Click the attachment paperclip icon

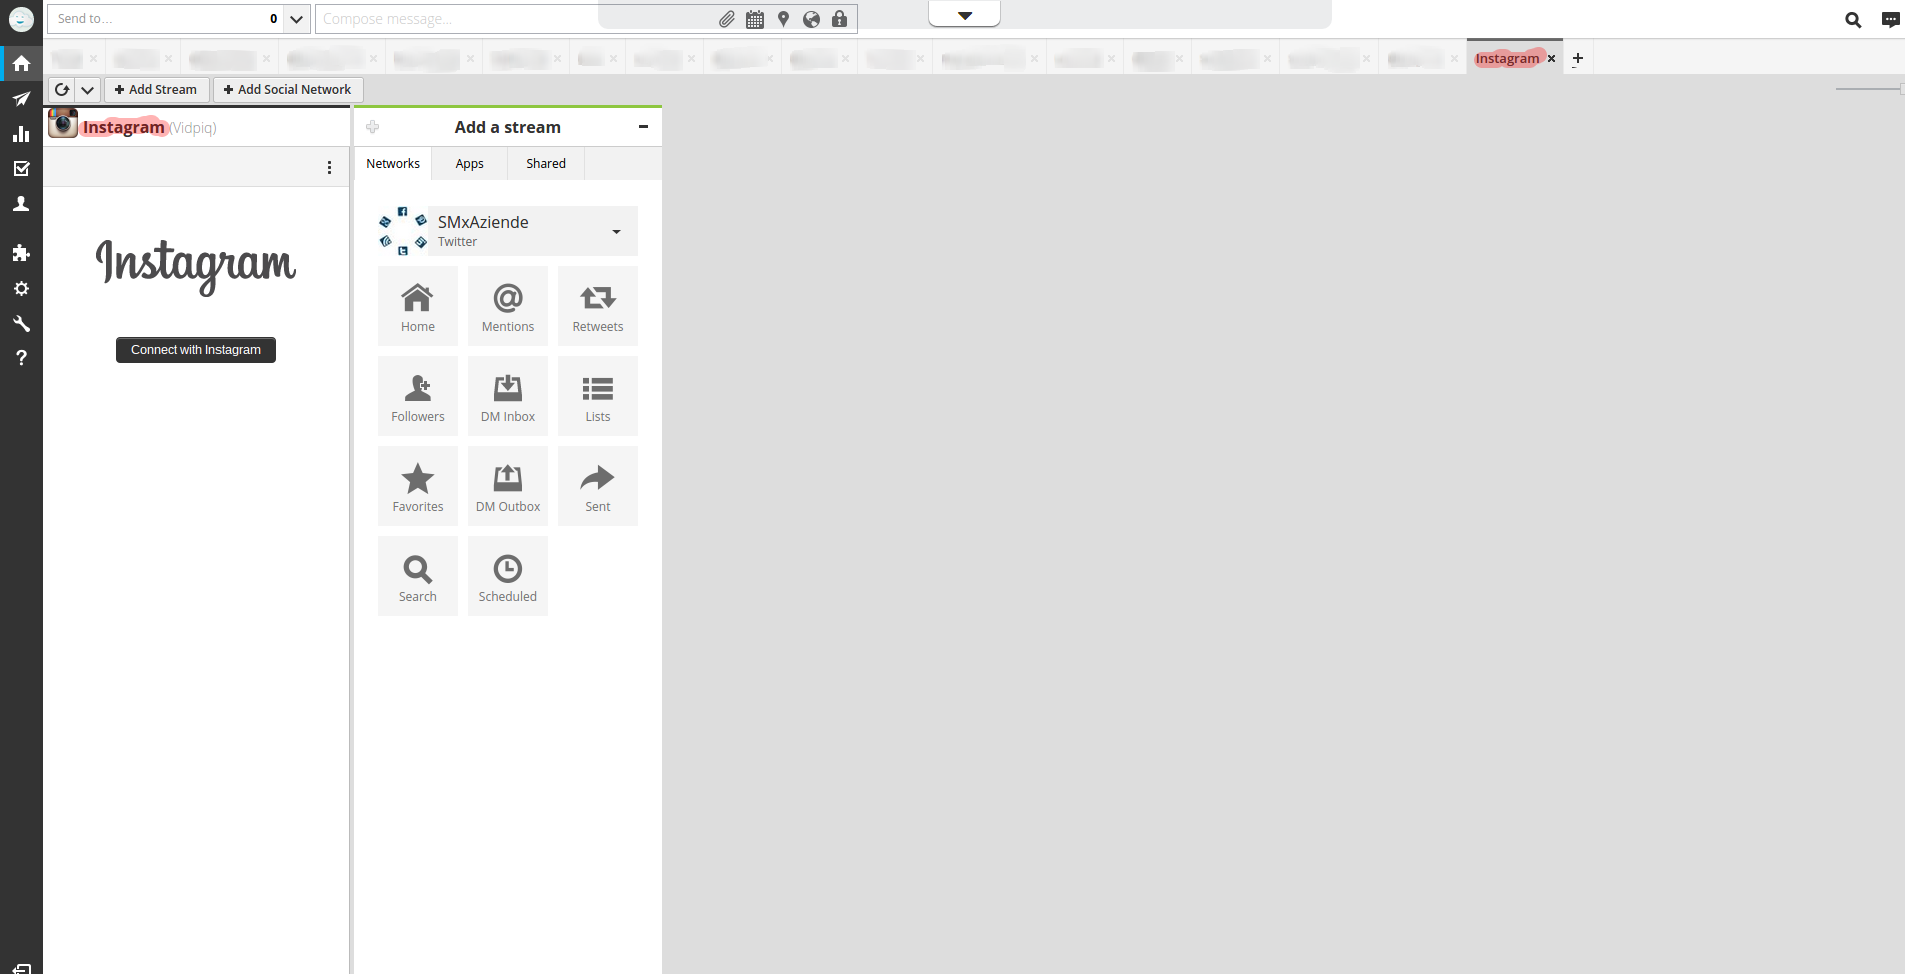click(x=727, y=19)
